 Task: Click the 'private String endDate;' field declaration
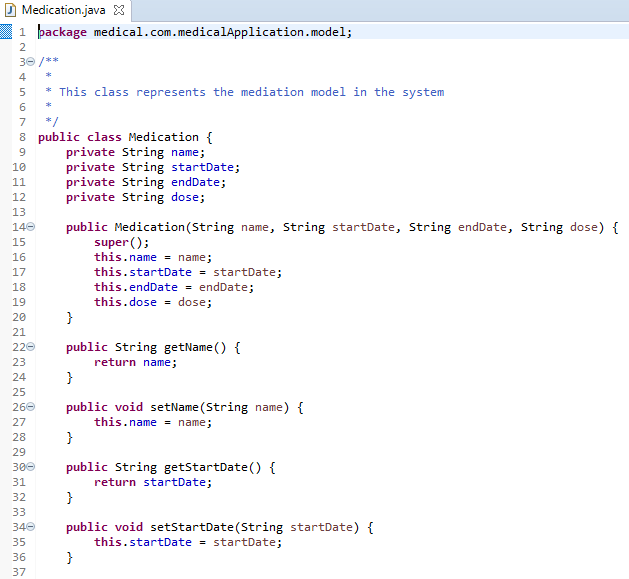coord(146,182)
